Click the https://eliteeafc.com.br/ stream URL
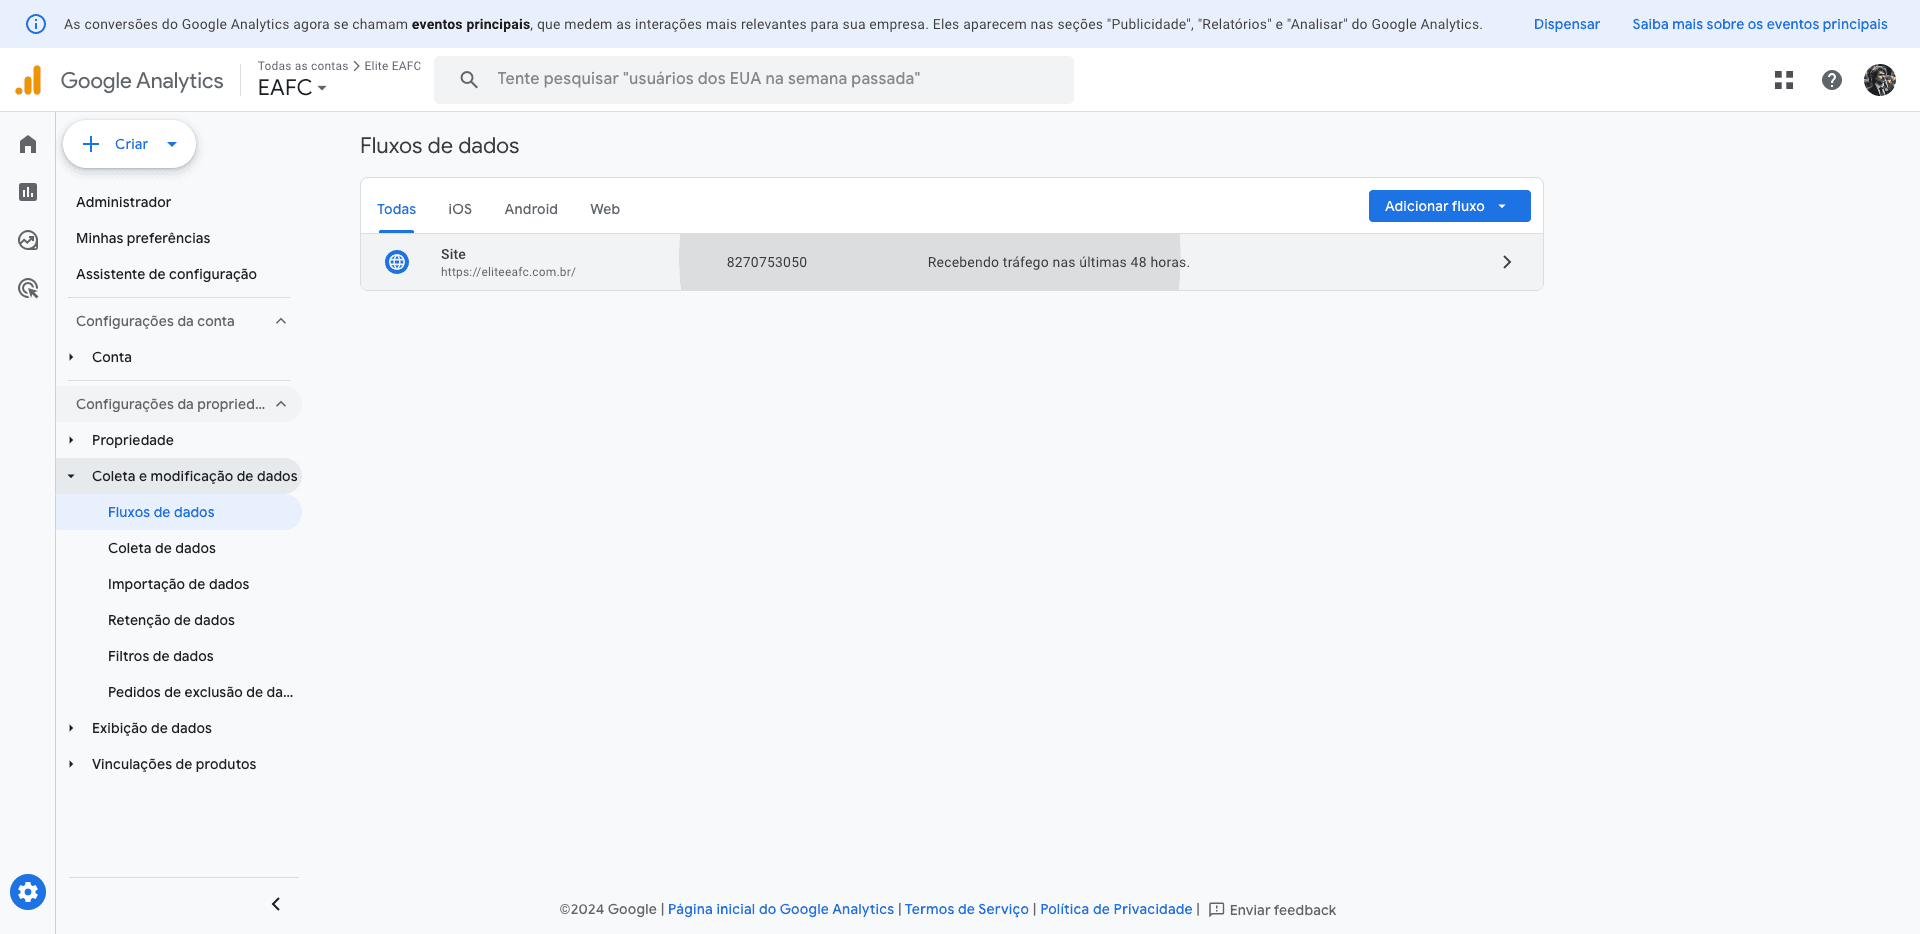Screen dimensions: 1920x934 [x=508, y=272]
